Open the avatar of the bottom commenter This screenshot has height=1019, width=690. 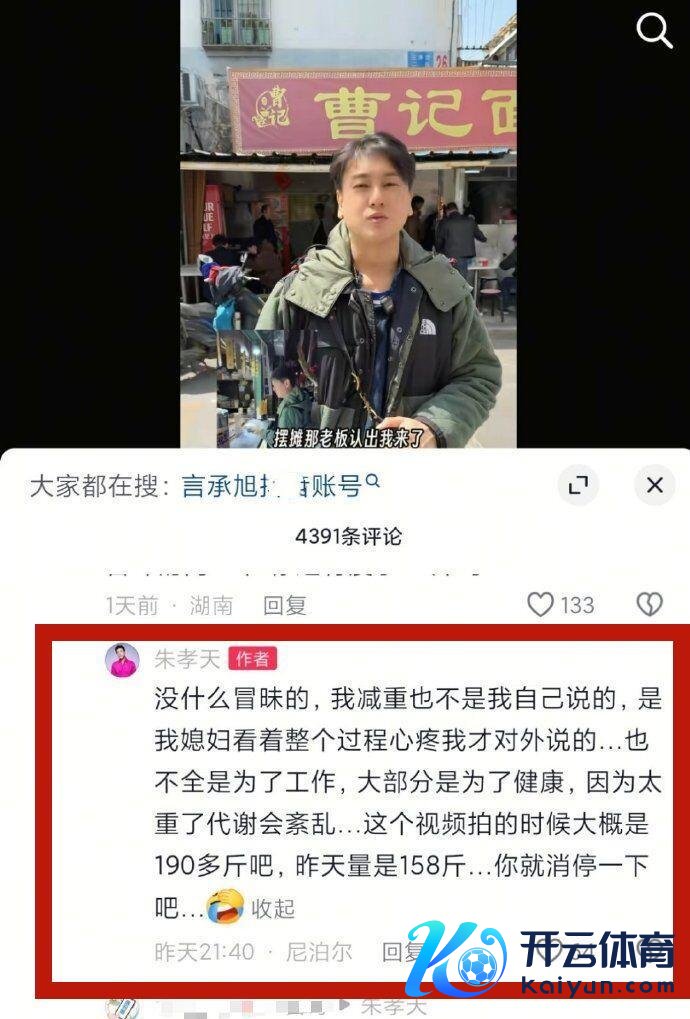122,1009
